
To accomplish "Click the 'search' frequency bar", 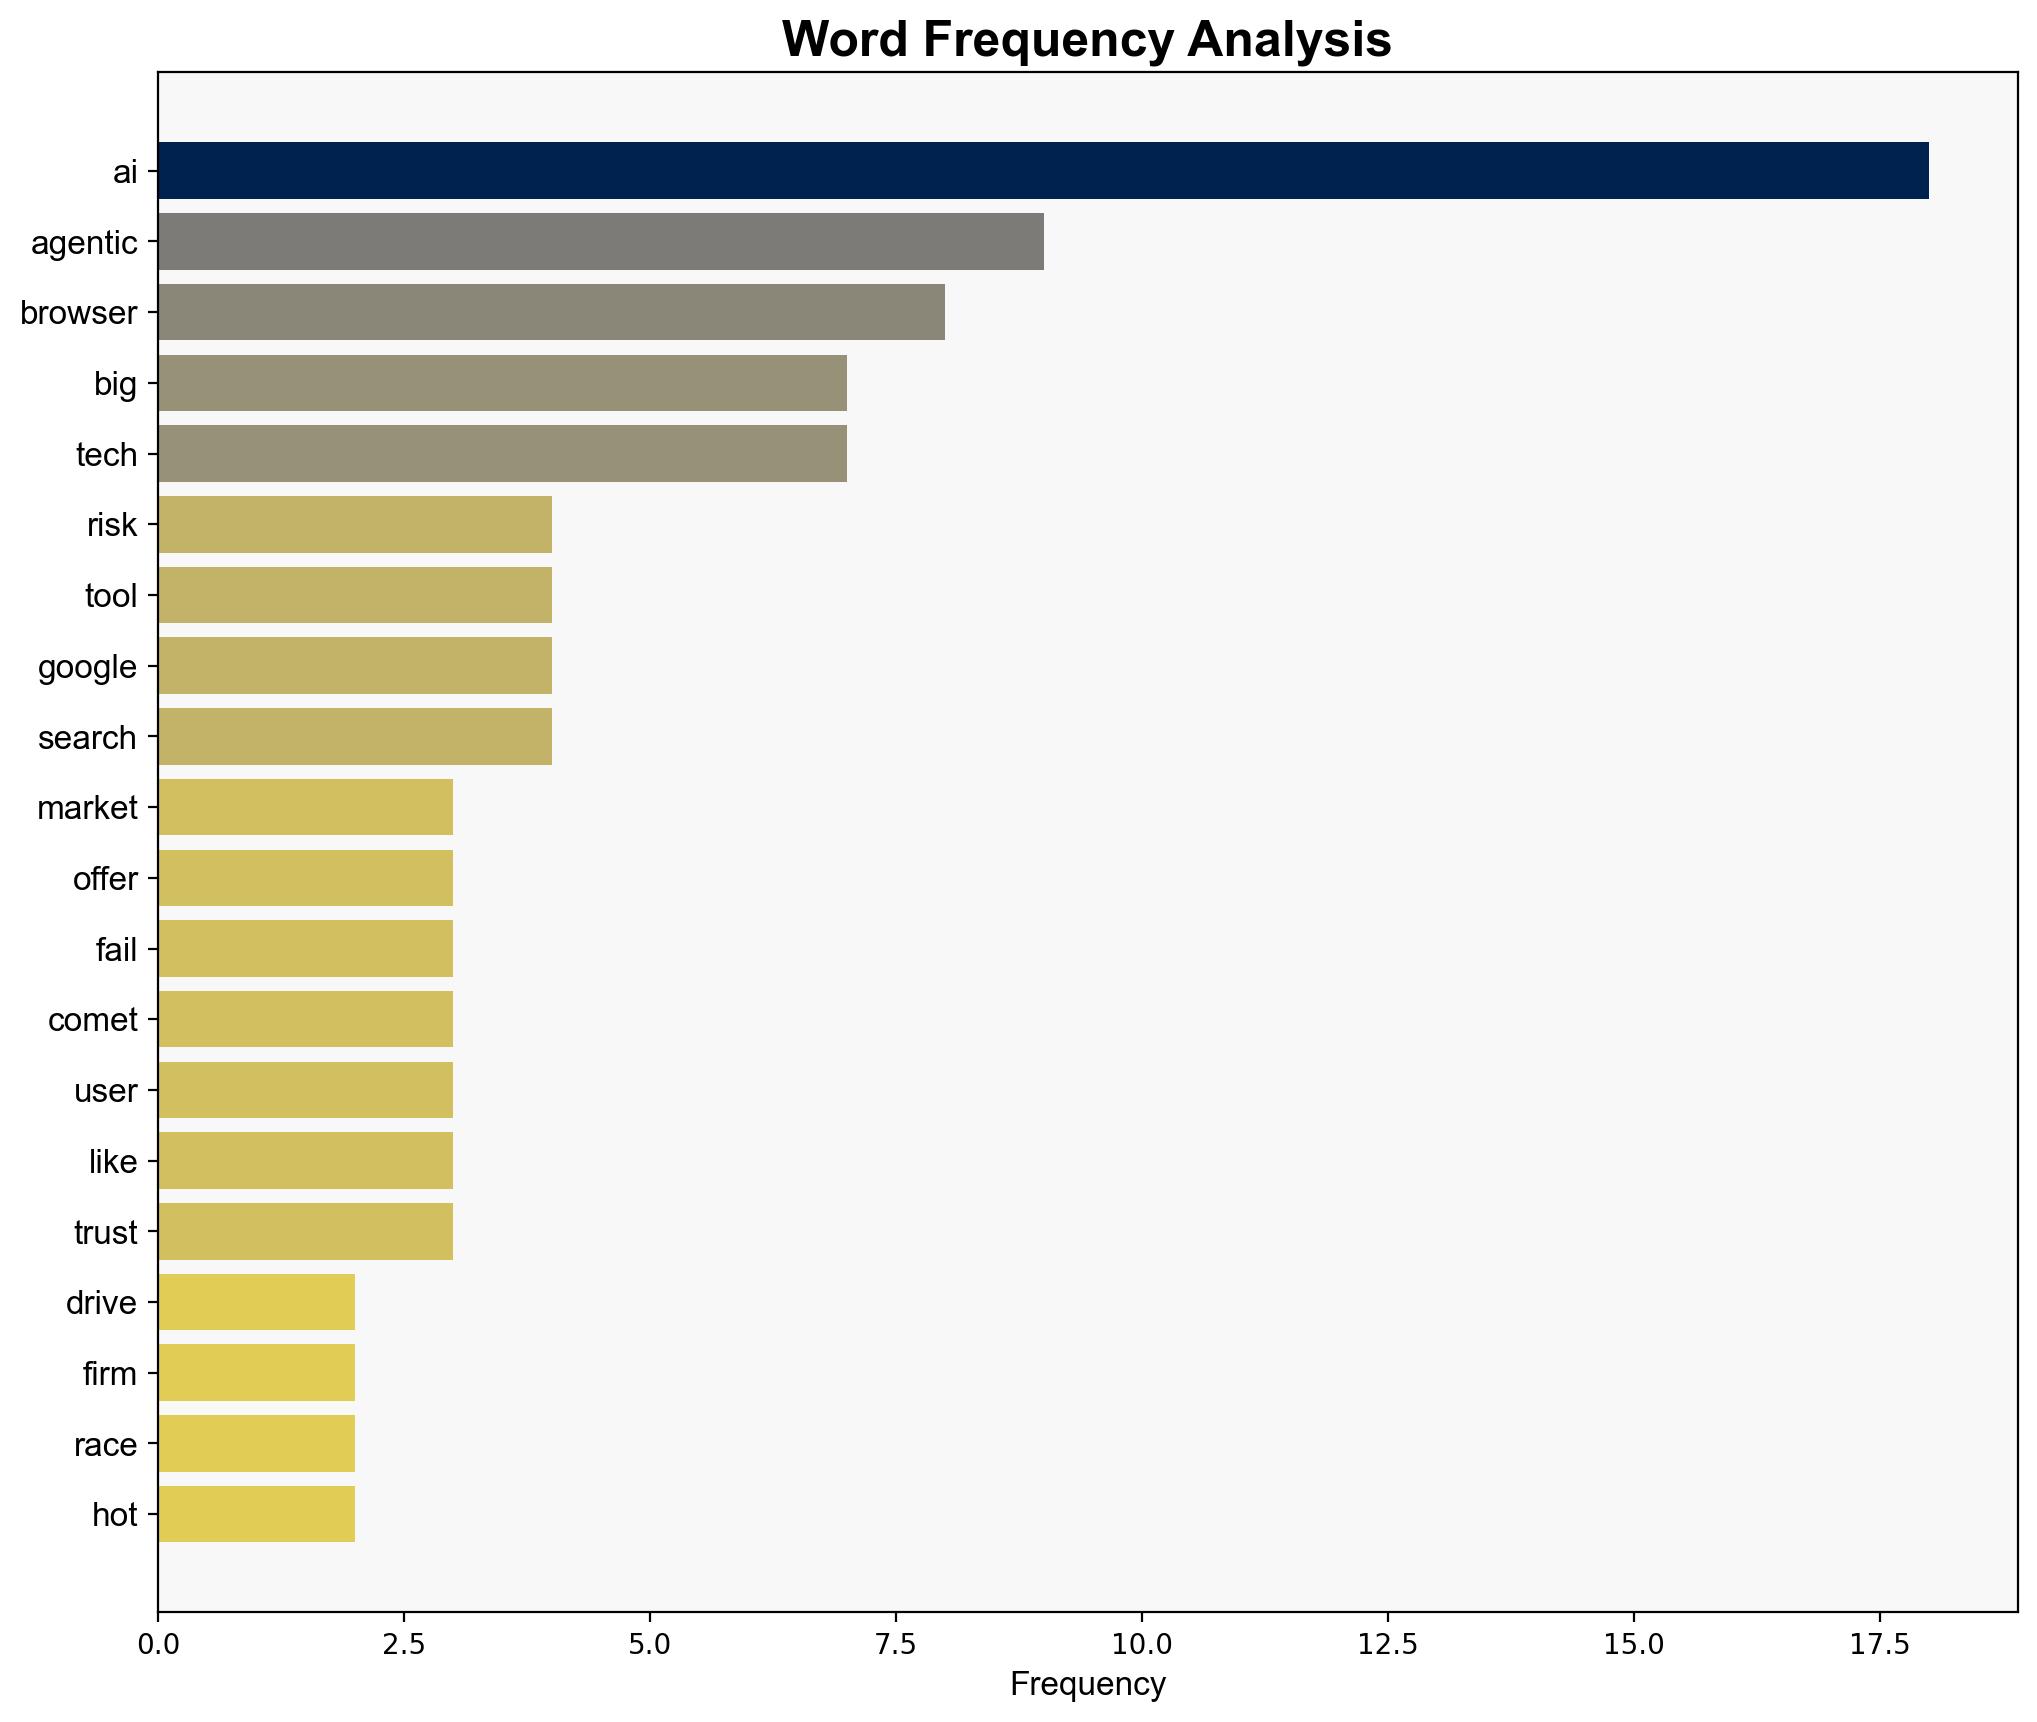I will 354,737.
